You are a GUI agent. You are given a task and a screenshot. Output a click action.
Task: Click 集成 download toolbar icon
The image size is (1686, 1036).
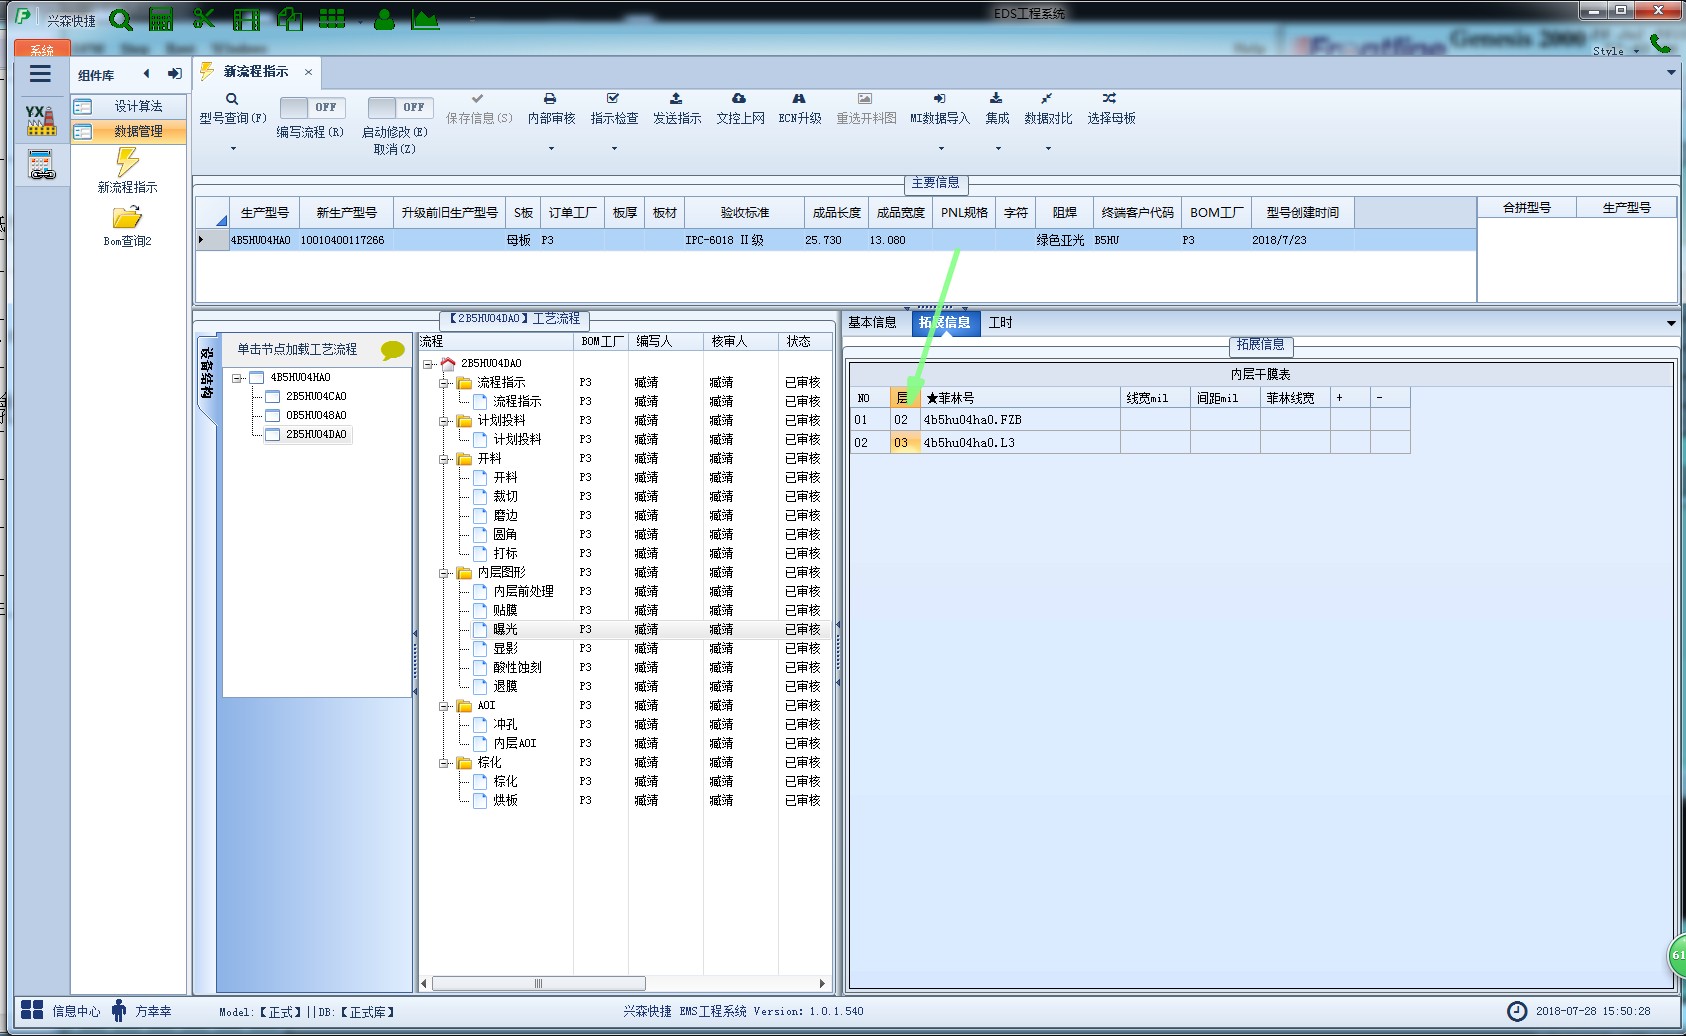pyautogui.click(x=996, y=99)
